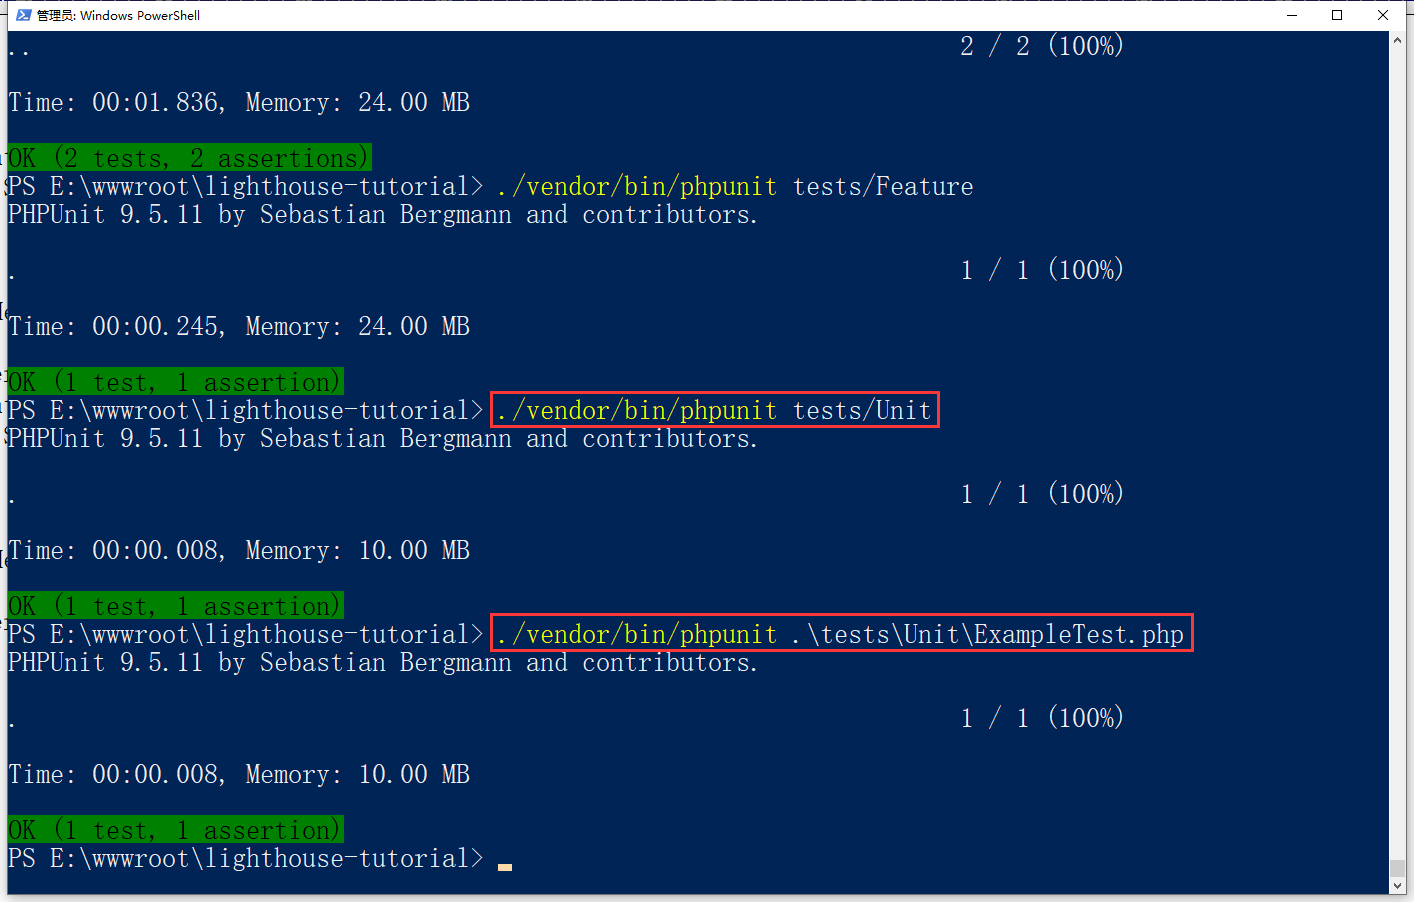Click the blinking cursor at the last prompt
The image size is (1414, 902).
(x=505, y=865)
